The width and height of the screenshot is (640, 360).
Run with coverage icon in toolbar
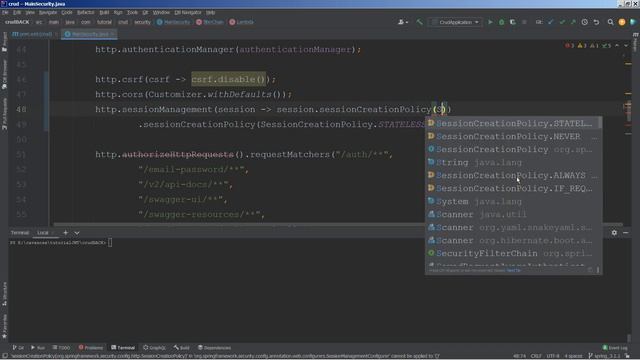pos(513,22)
